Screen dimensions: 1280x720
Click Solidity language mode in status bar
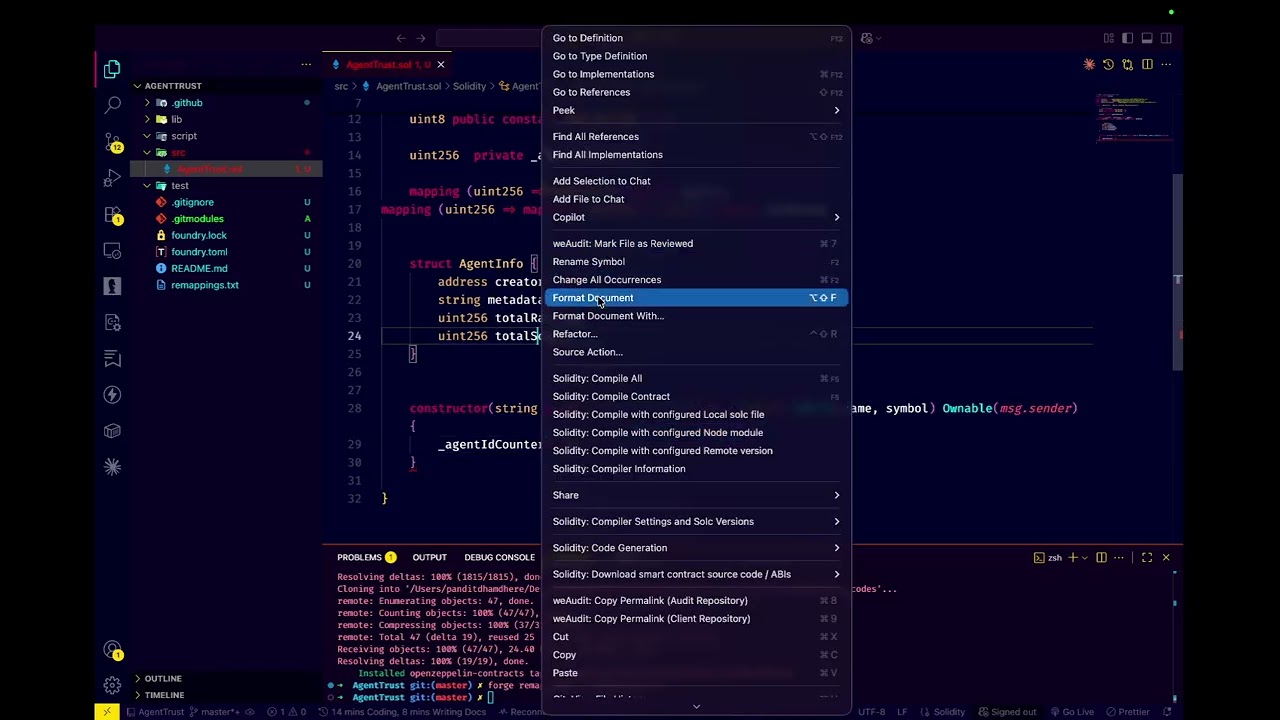tap(949, 712)
